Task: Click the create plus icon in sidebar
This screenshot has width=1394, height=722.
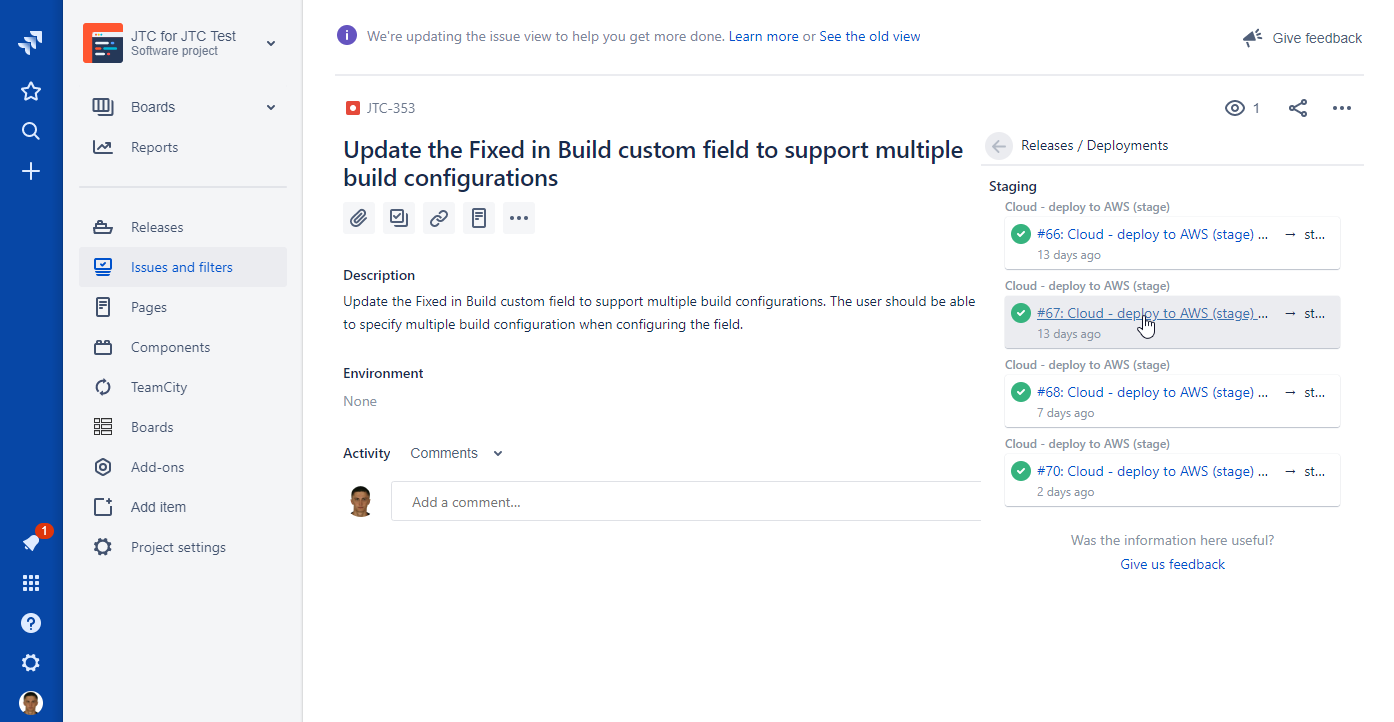Action: click(x=31, y=172)
